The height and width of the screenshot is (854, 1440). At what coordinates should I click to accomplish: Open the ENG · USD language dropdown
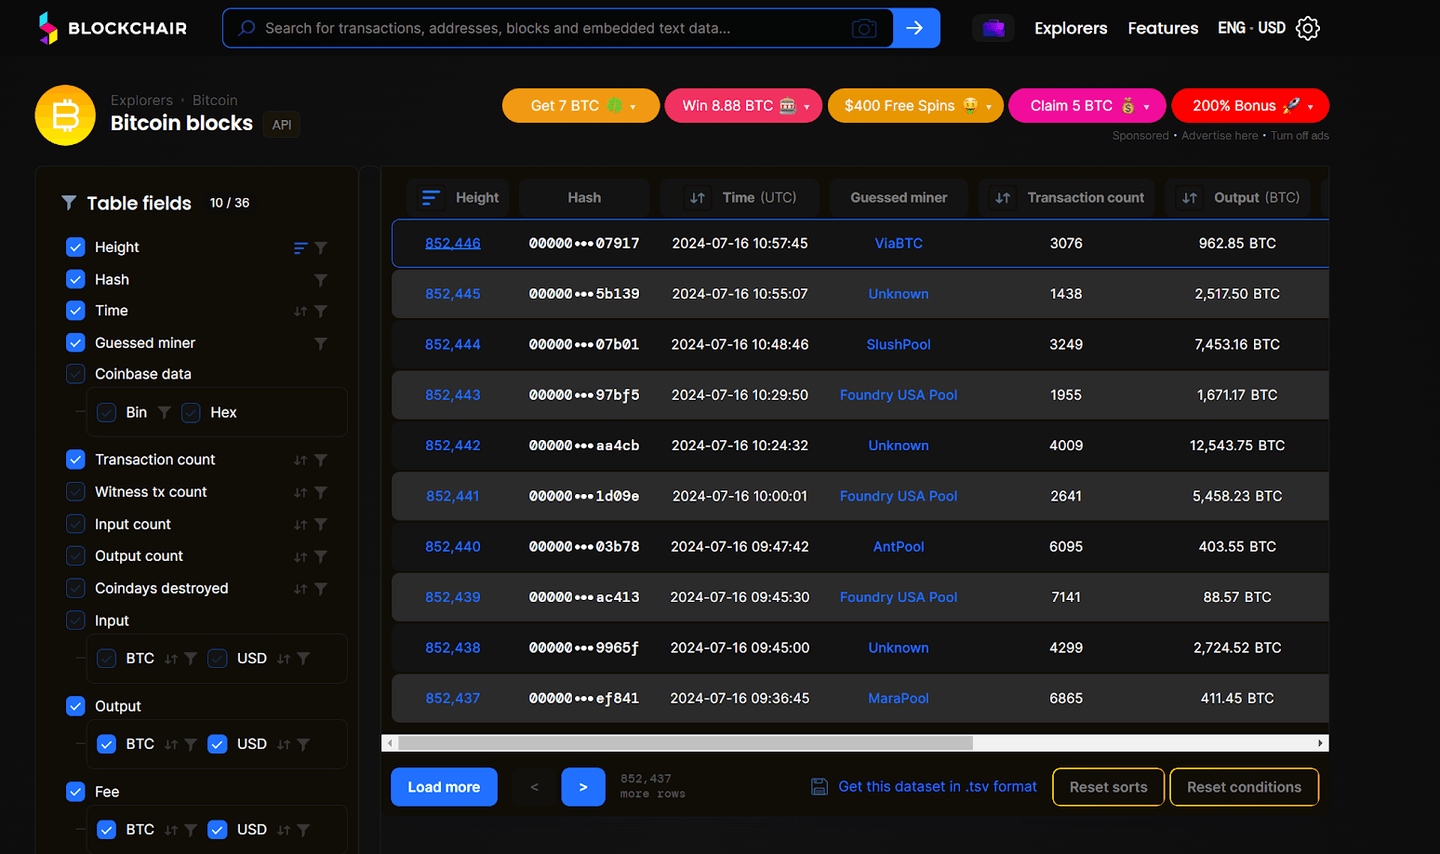click(x=1250, y=28)
